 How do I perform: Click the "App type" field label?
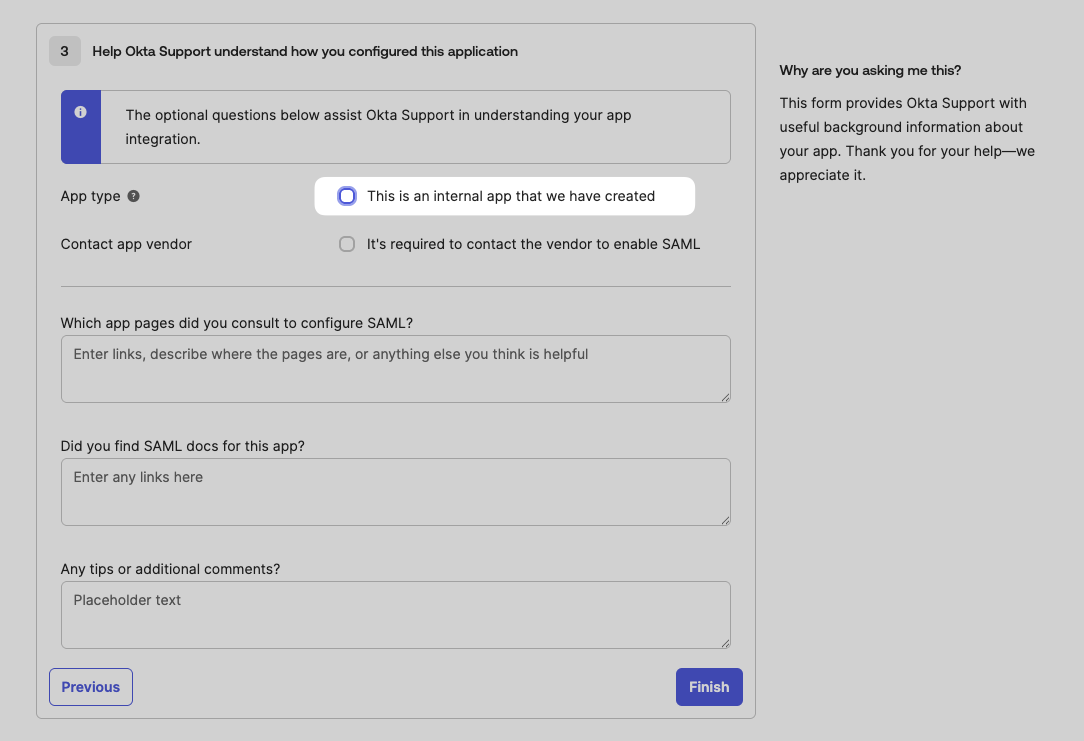[90, 196]
